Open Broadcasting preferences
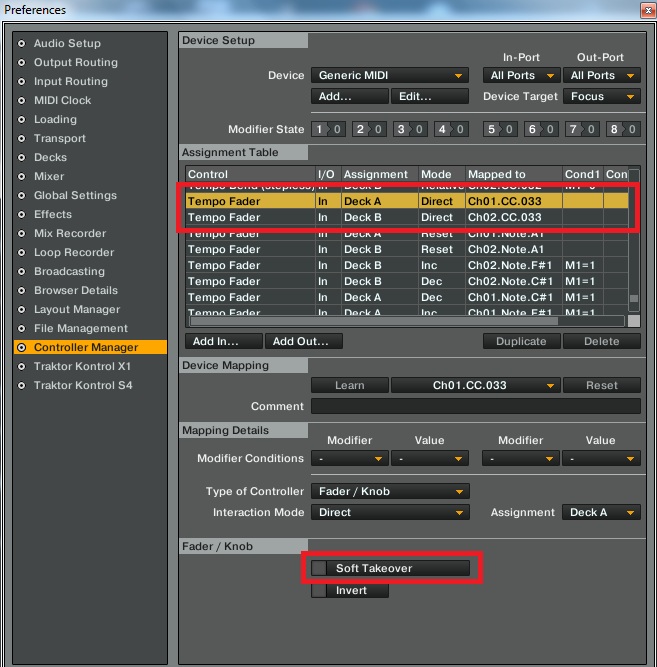This screenshot has height=667, width=657. [69, 271]
